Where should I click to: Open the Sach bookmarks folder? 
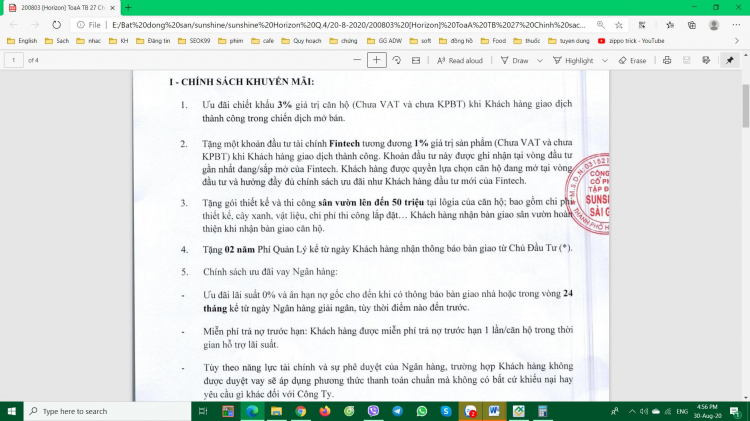57,41
